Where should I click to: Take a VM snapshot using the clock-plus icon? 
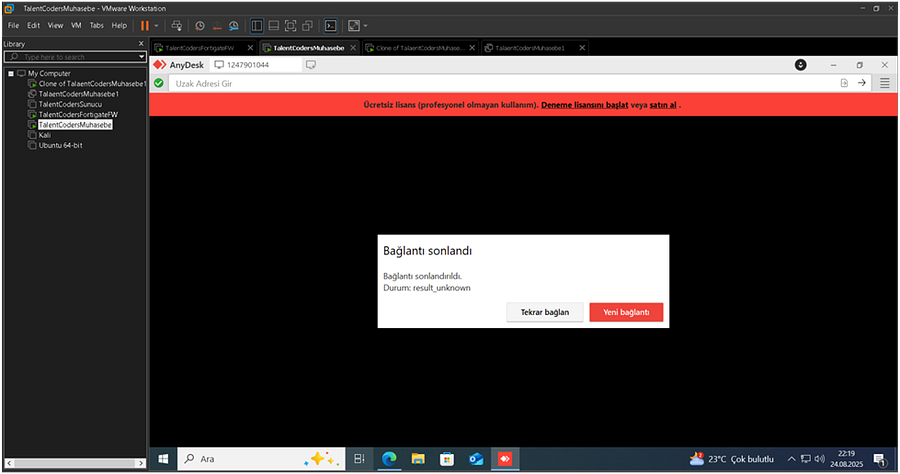pos(200,26)
